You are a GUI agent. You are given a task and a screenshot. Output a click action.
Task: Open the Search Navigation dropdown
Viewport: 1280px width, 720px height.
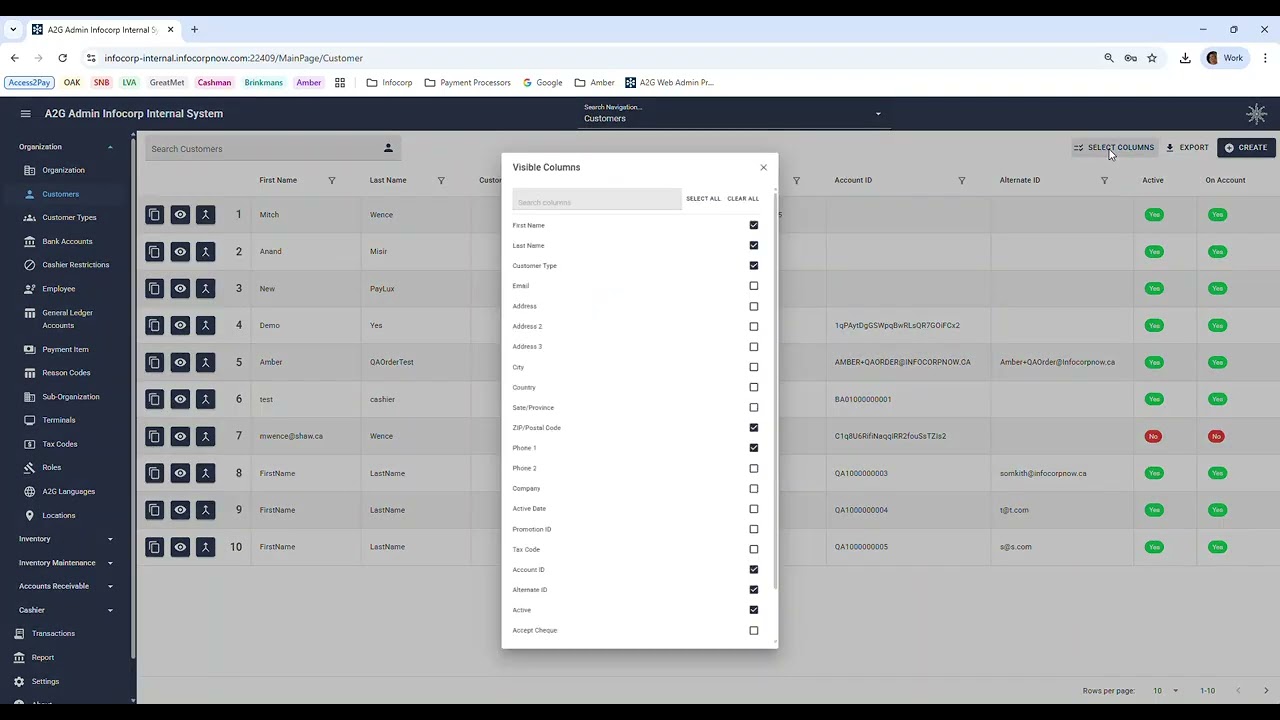coord(733,114)
